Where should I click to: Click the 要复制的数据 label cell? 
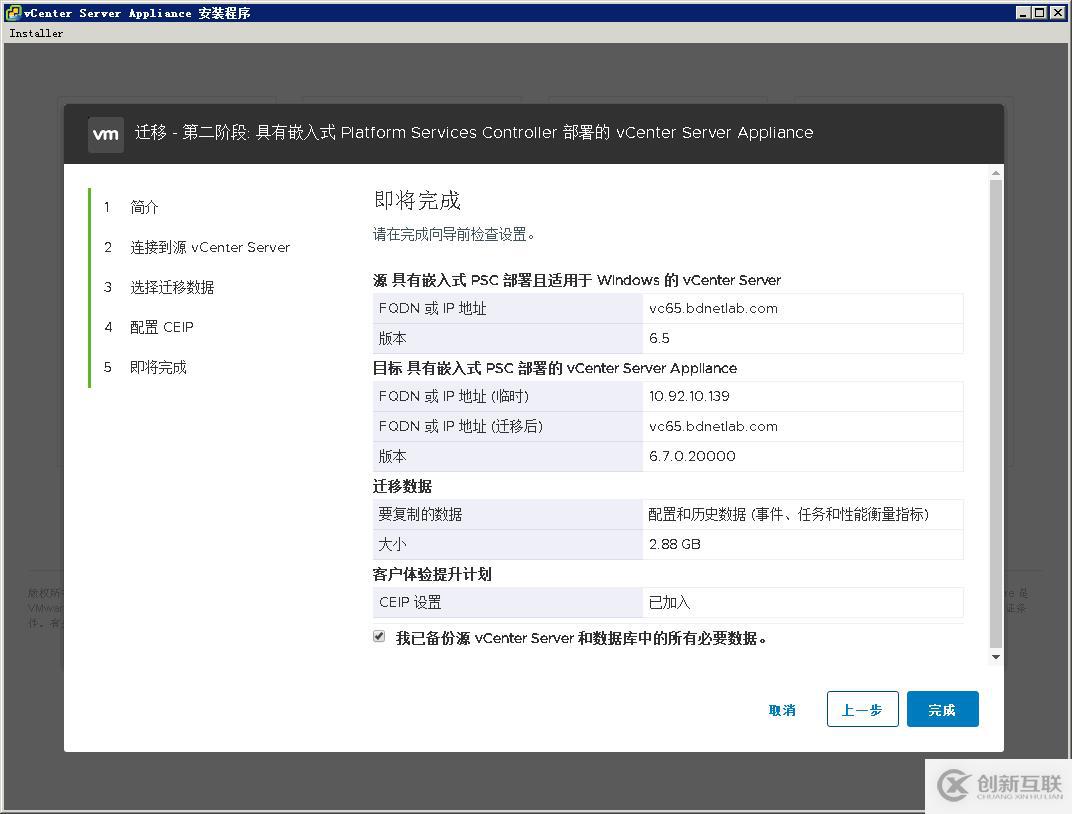pyautogui.click(x=507, y=514)
